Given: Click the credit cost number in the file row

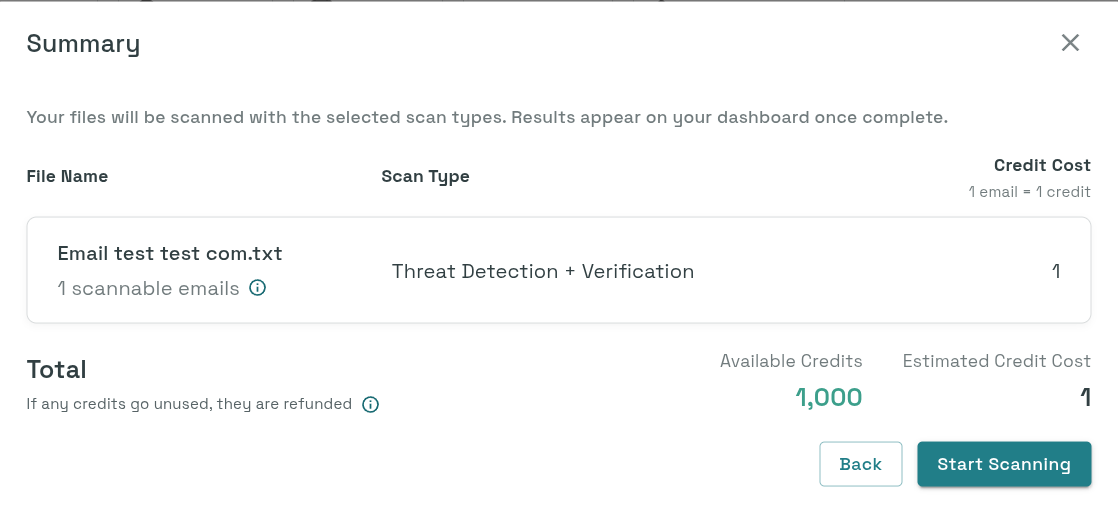Looking at the screenshot, I should click(1056, 271).
